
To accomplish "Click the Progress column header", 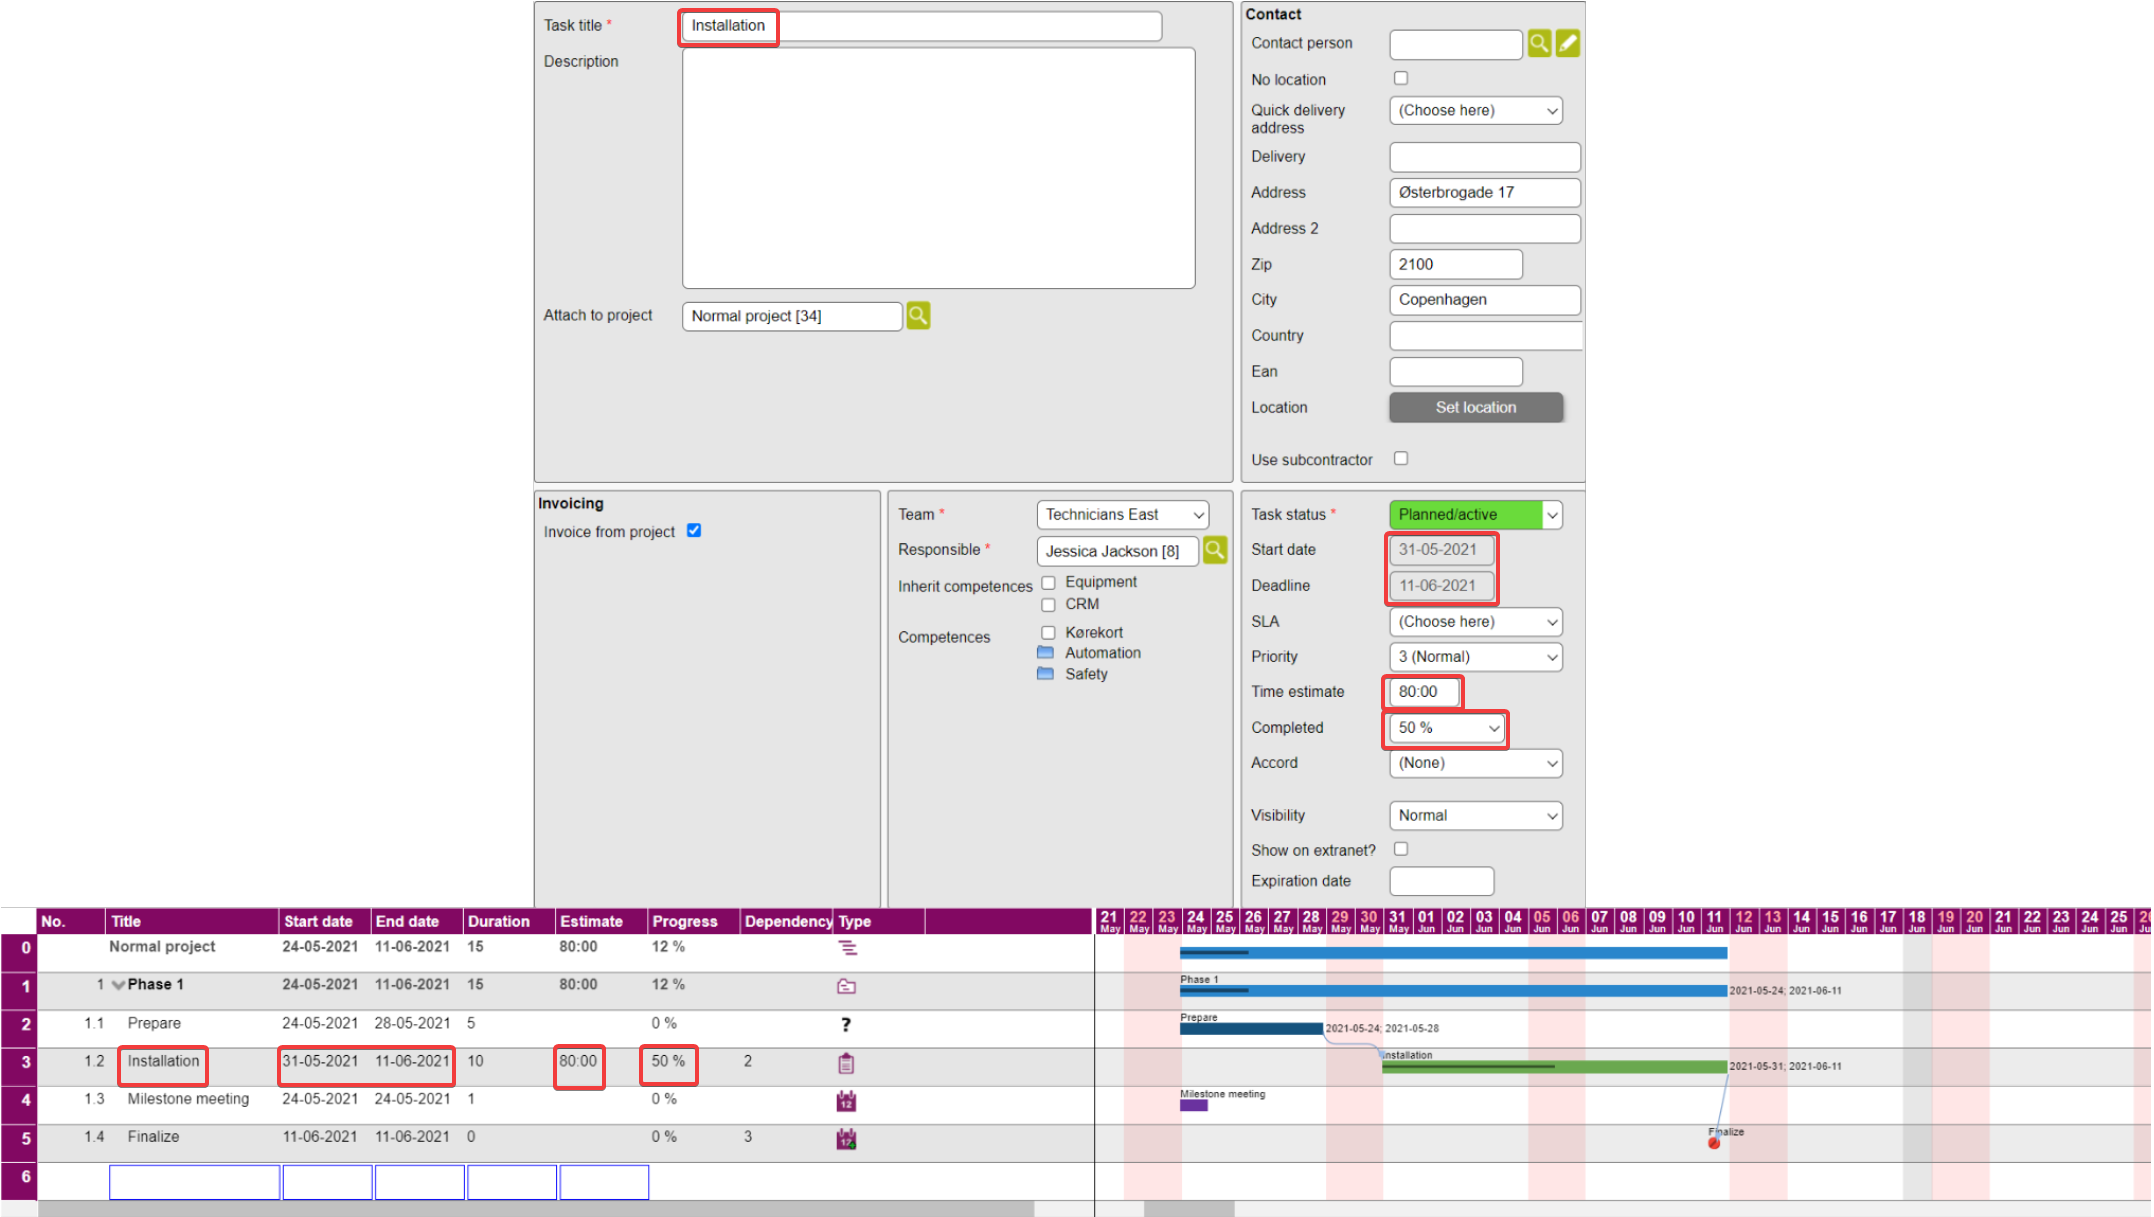I will click(685, 921).
